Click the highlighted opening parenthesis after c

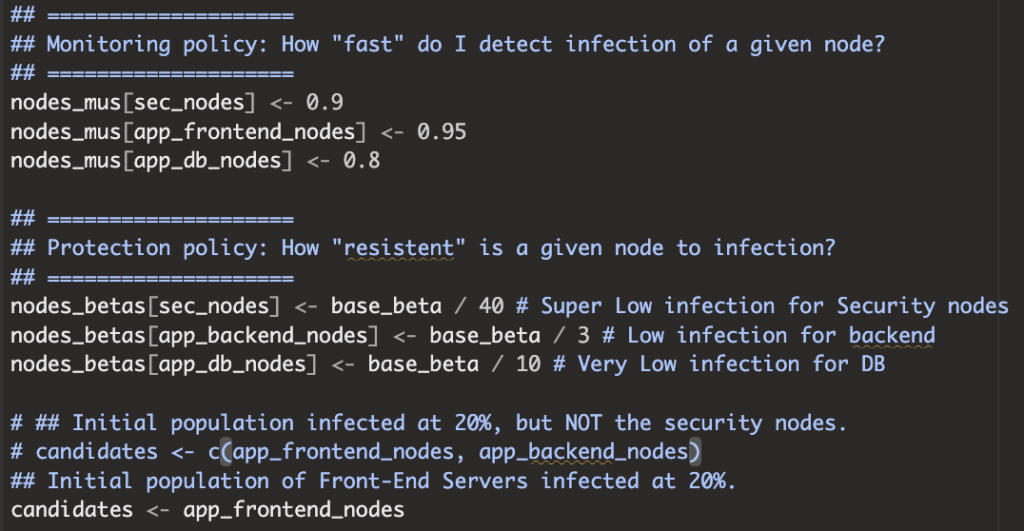[226, 452]
